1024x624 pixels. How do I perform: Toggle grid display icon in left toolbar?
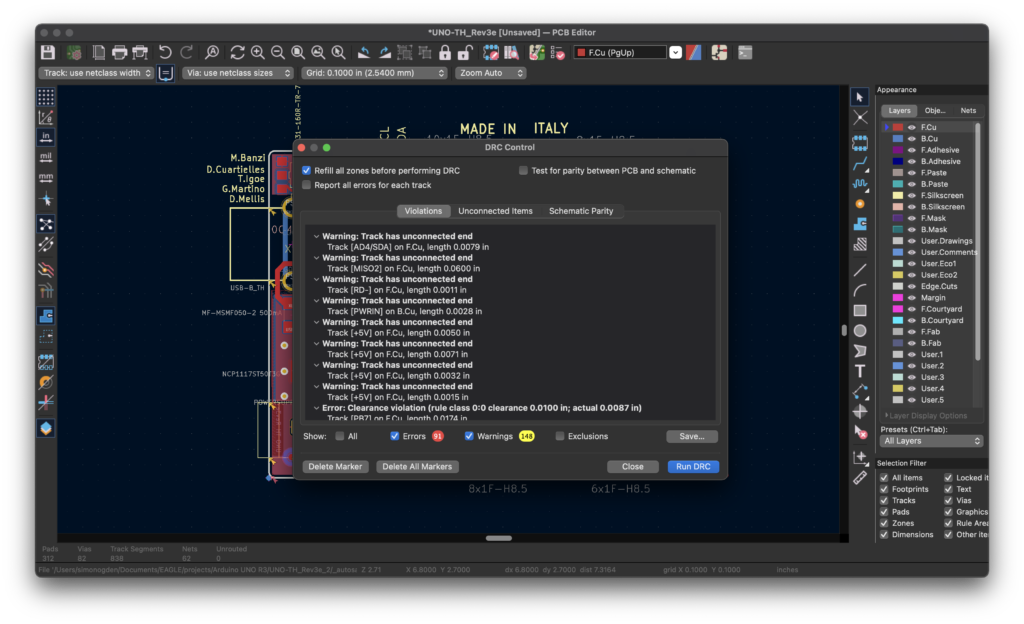click(x=46, y=97)
